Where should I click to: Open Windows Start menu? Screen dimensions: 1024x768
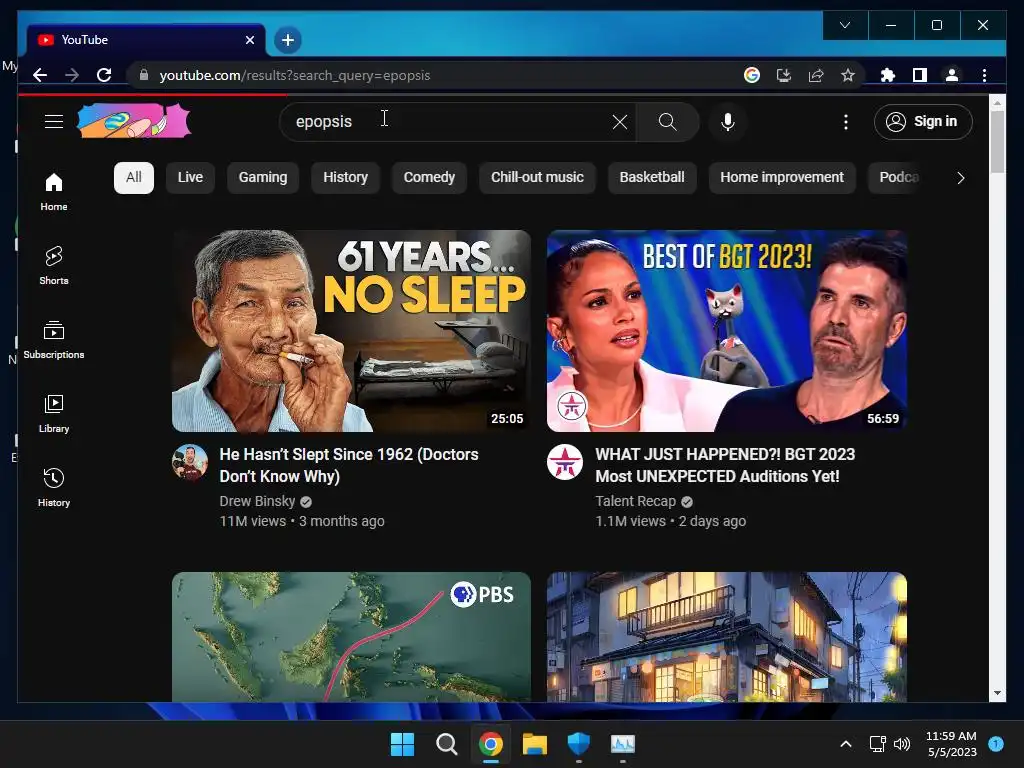402,744
